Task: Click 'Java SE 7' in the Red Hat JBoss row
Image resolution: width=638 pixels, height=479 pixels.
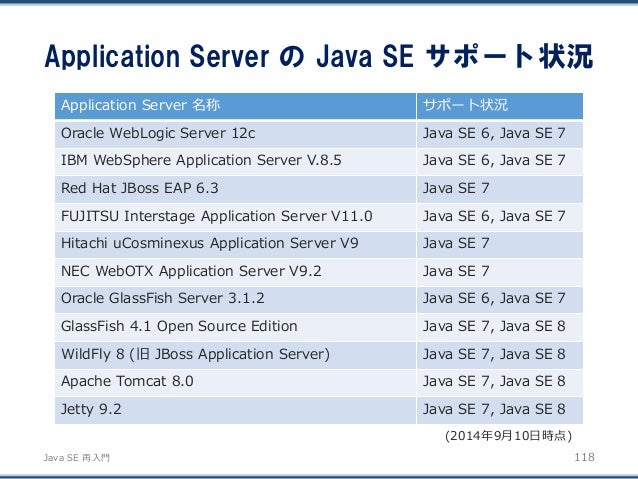Action: (x=456, y=188)
